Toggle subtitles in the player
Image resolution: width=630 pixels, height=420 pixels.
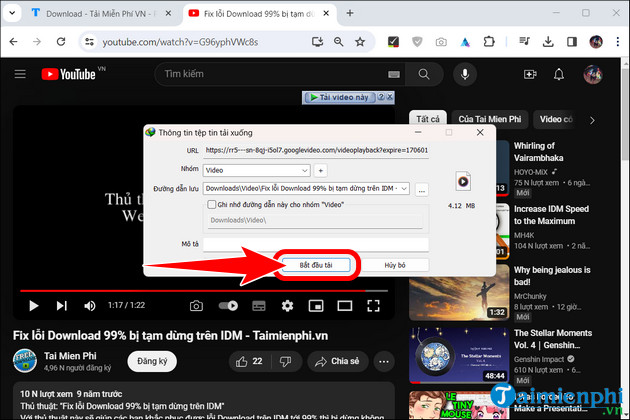point(259,306)
